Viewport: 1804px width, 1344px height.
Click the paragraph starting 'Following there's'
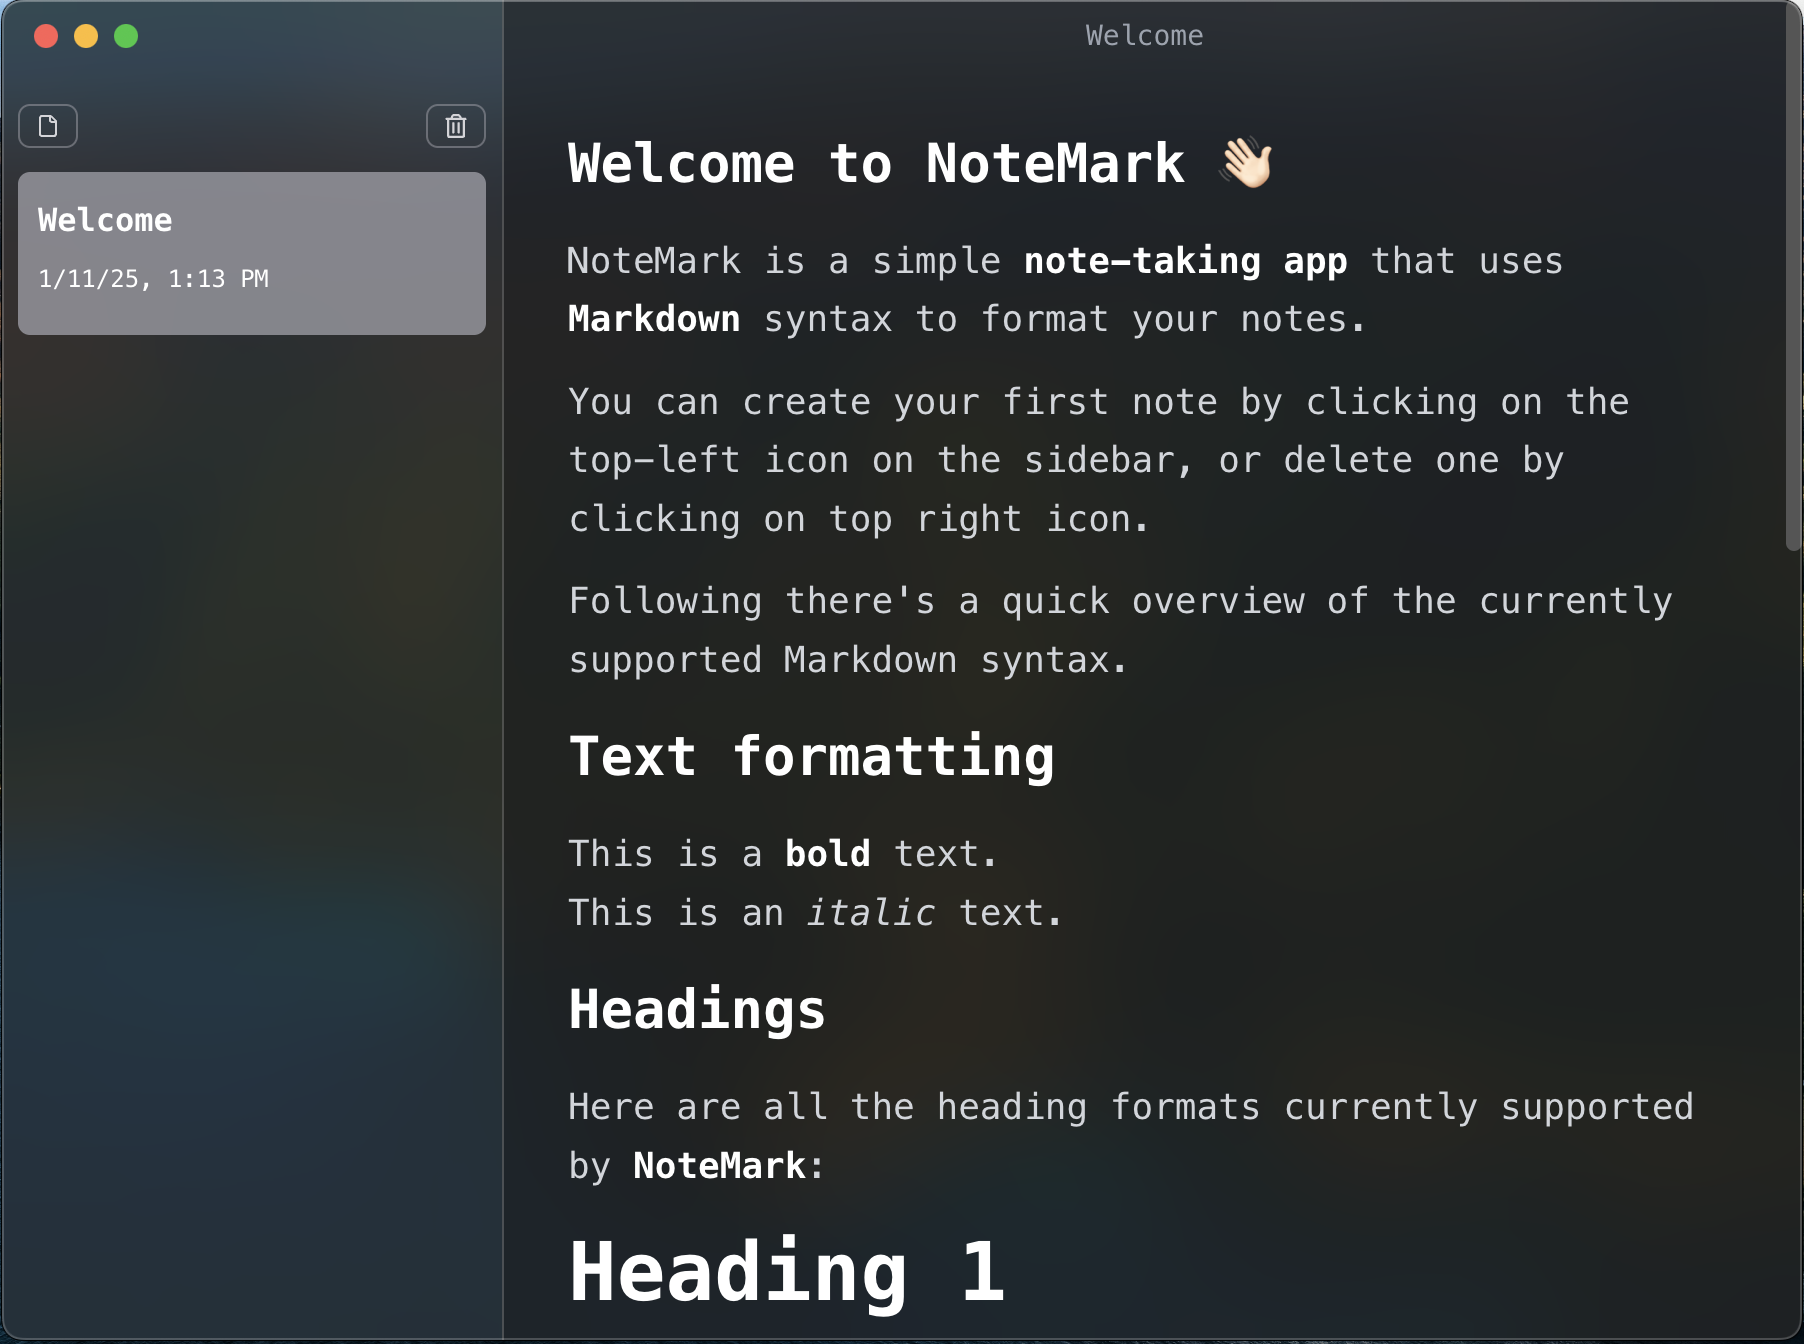(1120, 630)
